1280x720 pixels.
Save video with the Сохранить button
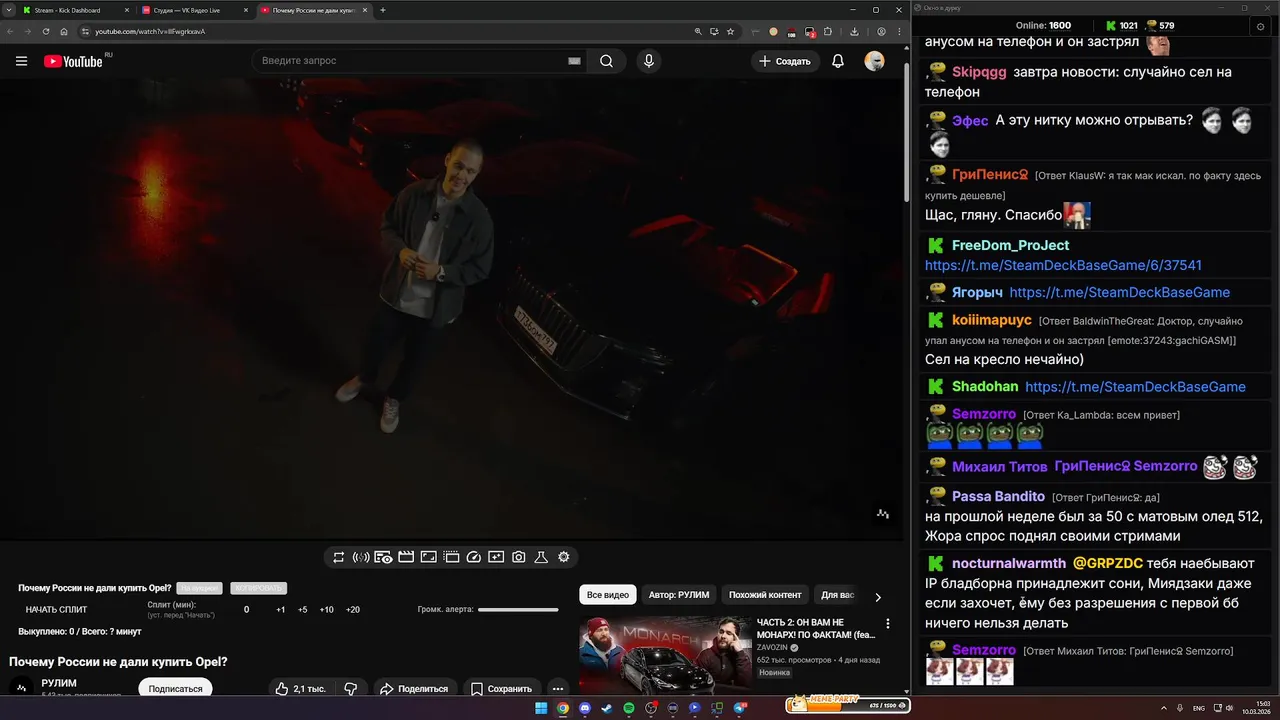point(501,689)
